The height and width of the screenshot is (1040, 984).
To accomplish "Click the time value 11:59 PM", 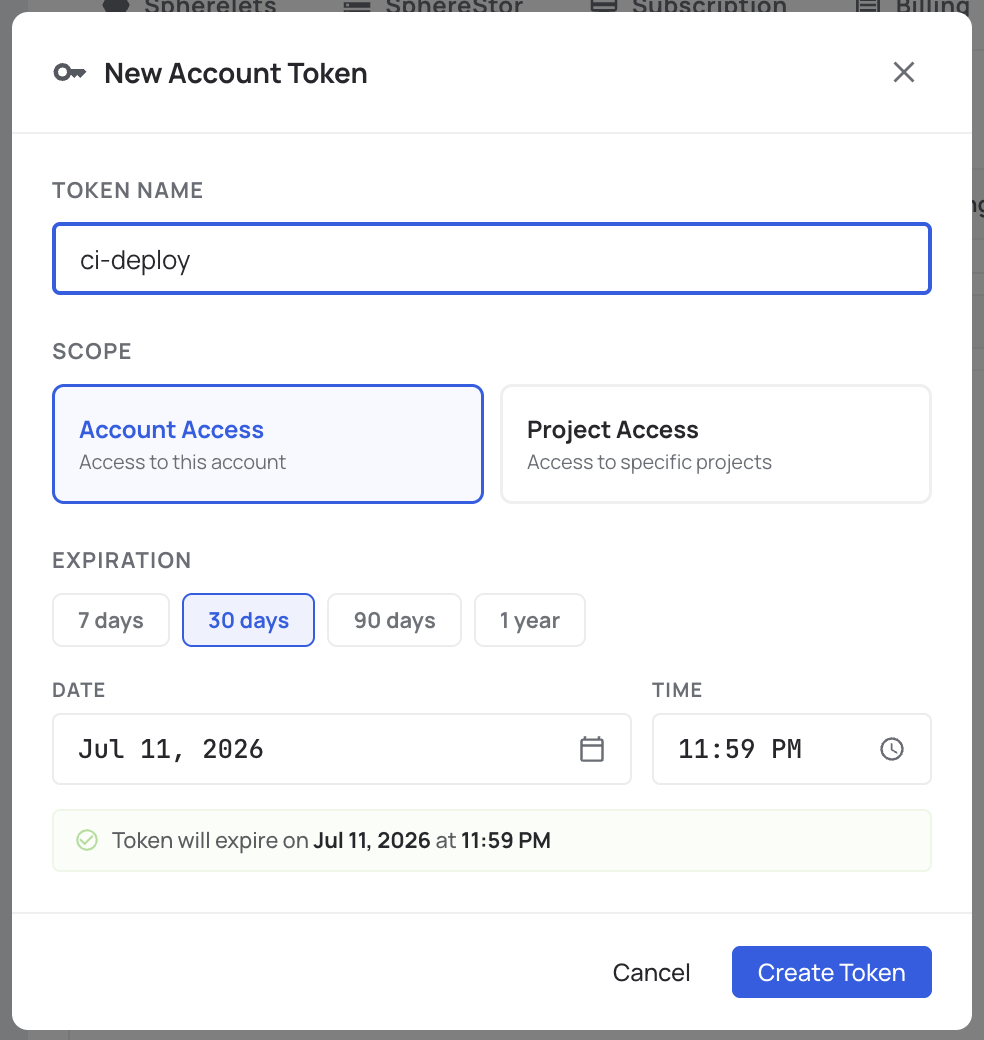I will click(x=739, y=749).
